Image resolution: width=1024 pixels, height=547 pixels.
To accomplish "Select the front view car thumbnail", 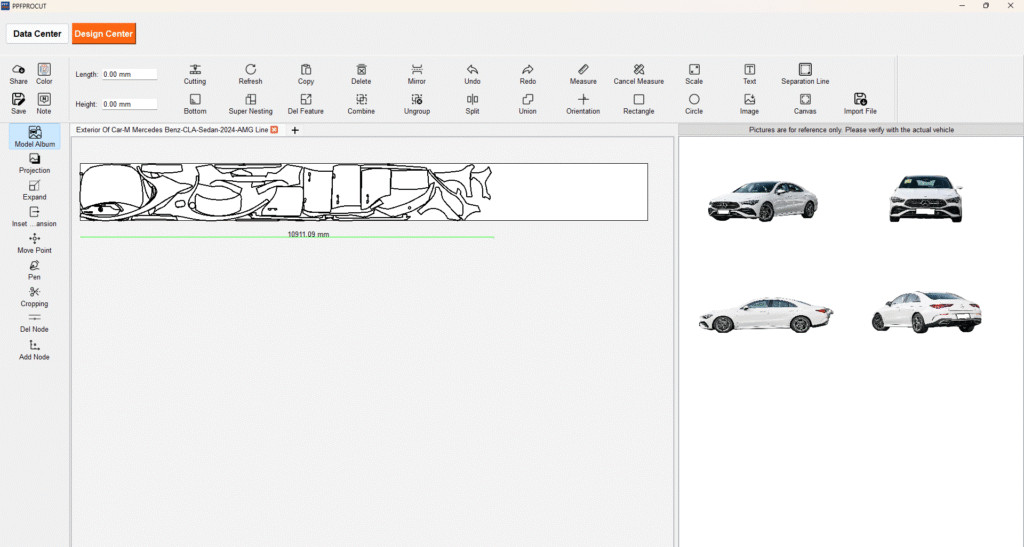I will point(926,198).
